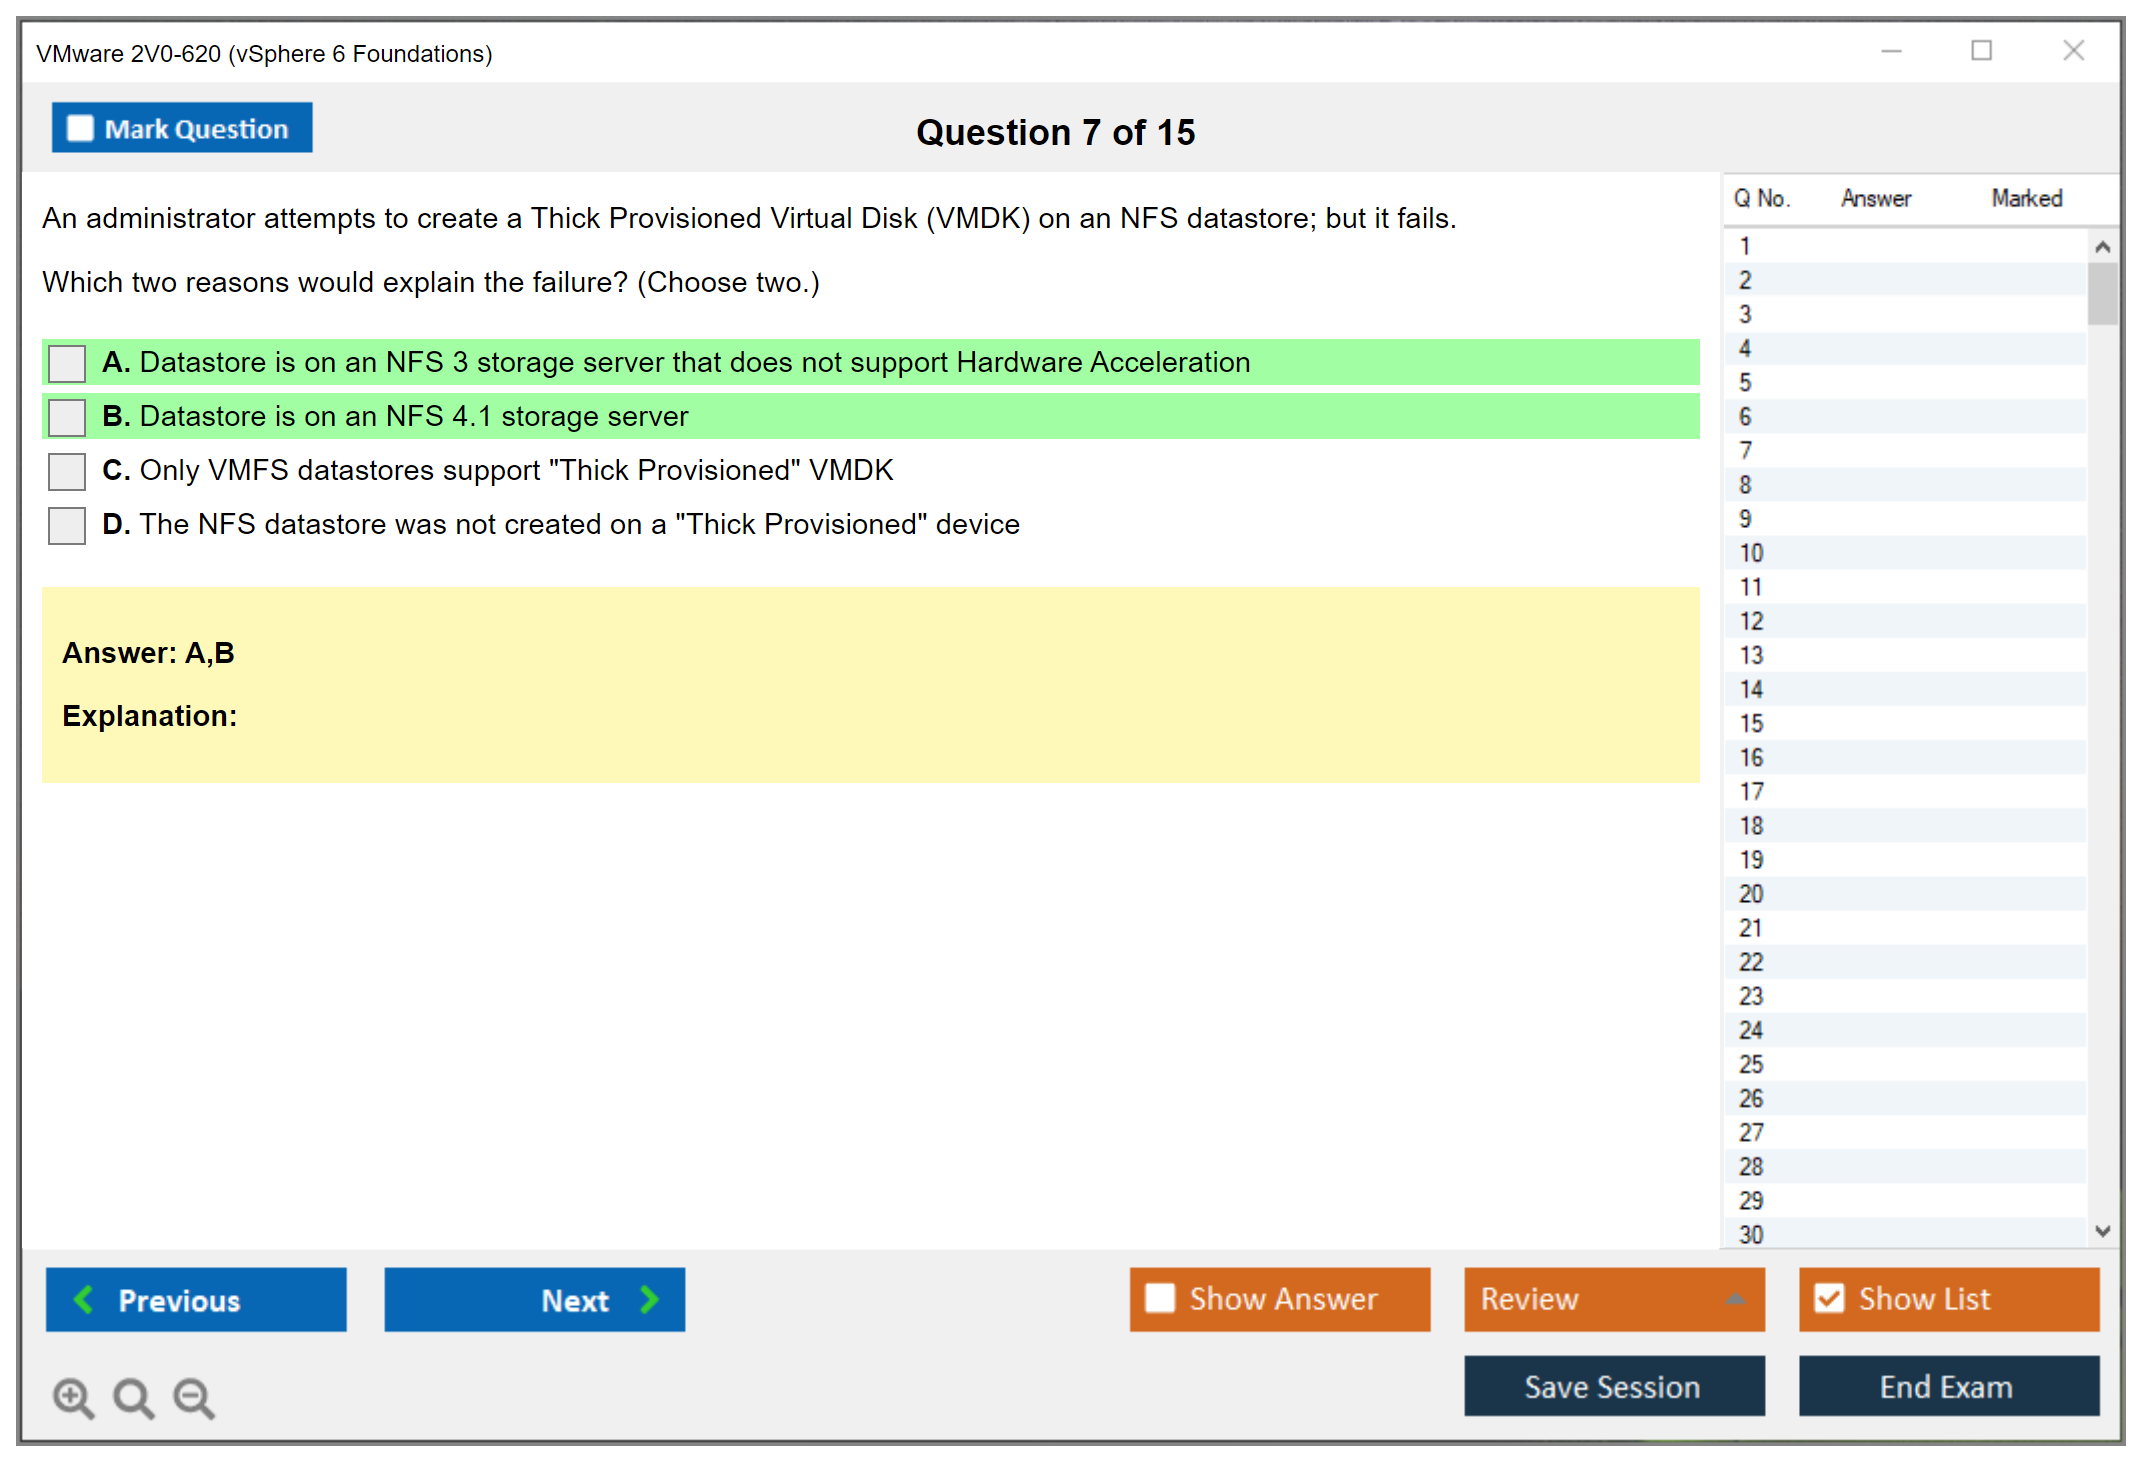This screenshot has height=1470, width=2150.
Task: Click the Save Session button
Action: [1613, 1386]
